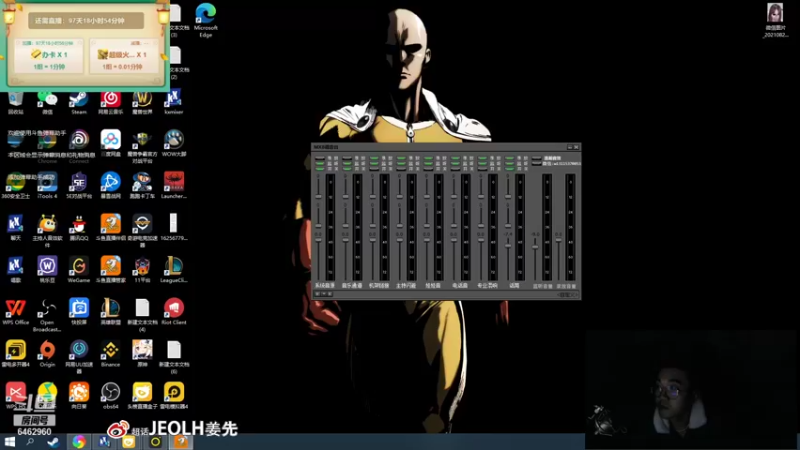Screen dimensions: 800x450
Task: Open the 原神 Genshin Impact icon
Action: pyautogui.click(x=142, y=354)
